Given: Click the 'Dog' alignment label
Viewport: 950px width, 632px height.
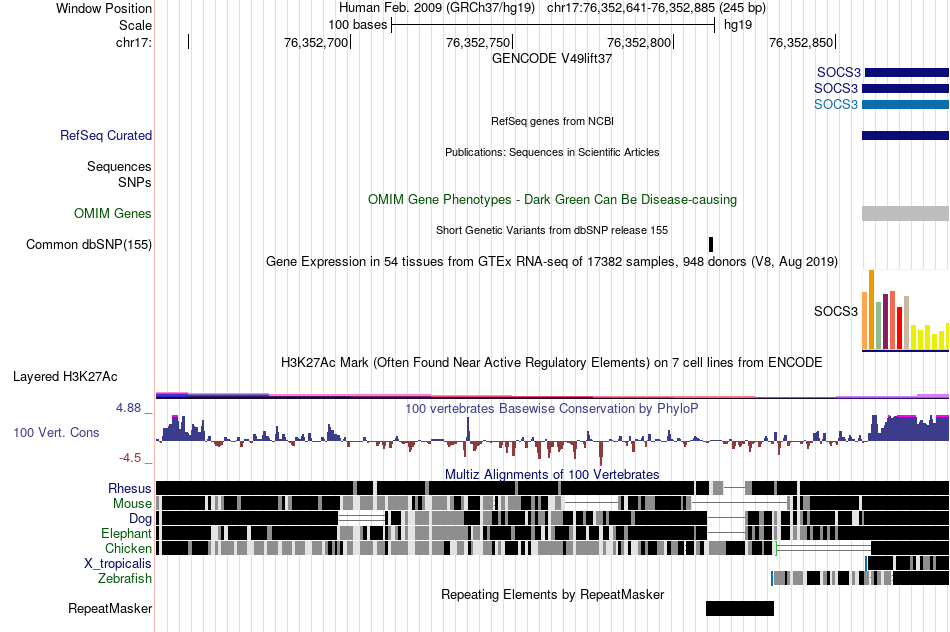Looking at the screenshot, I should coord(140,519).
